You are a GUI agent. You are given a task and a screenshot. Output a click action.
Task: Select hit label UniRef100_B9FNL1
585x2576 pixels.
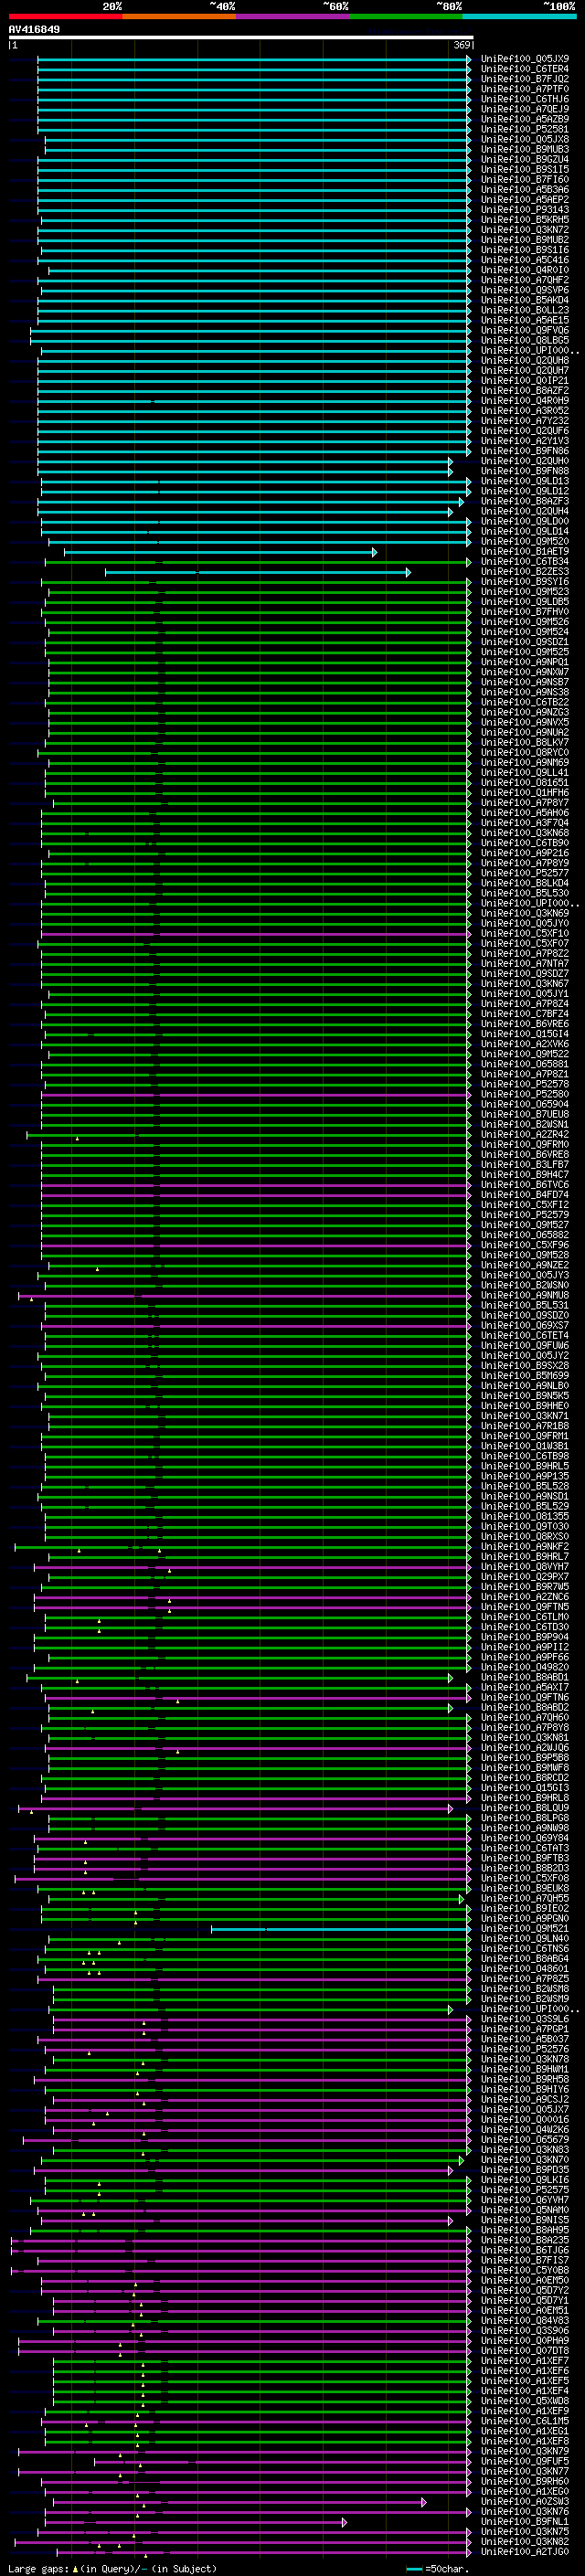[x=525, y=2522]
